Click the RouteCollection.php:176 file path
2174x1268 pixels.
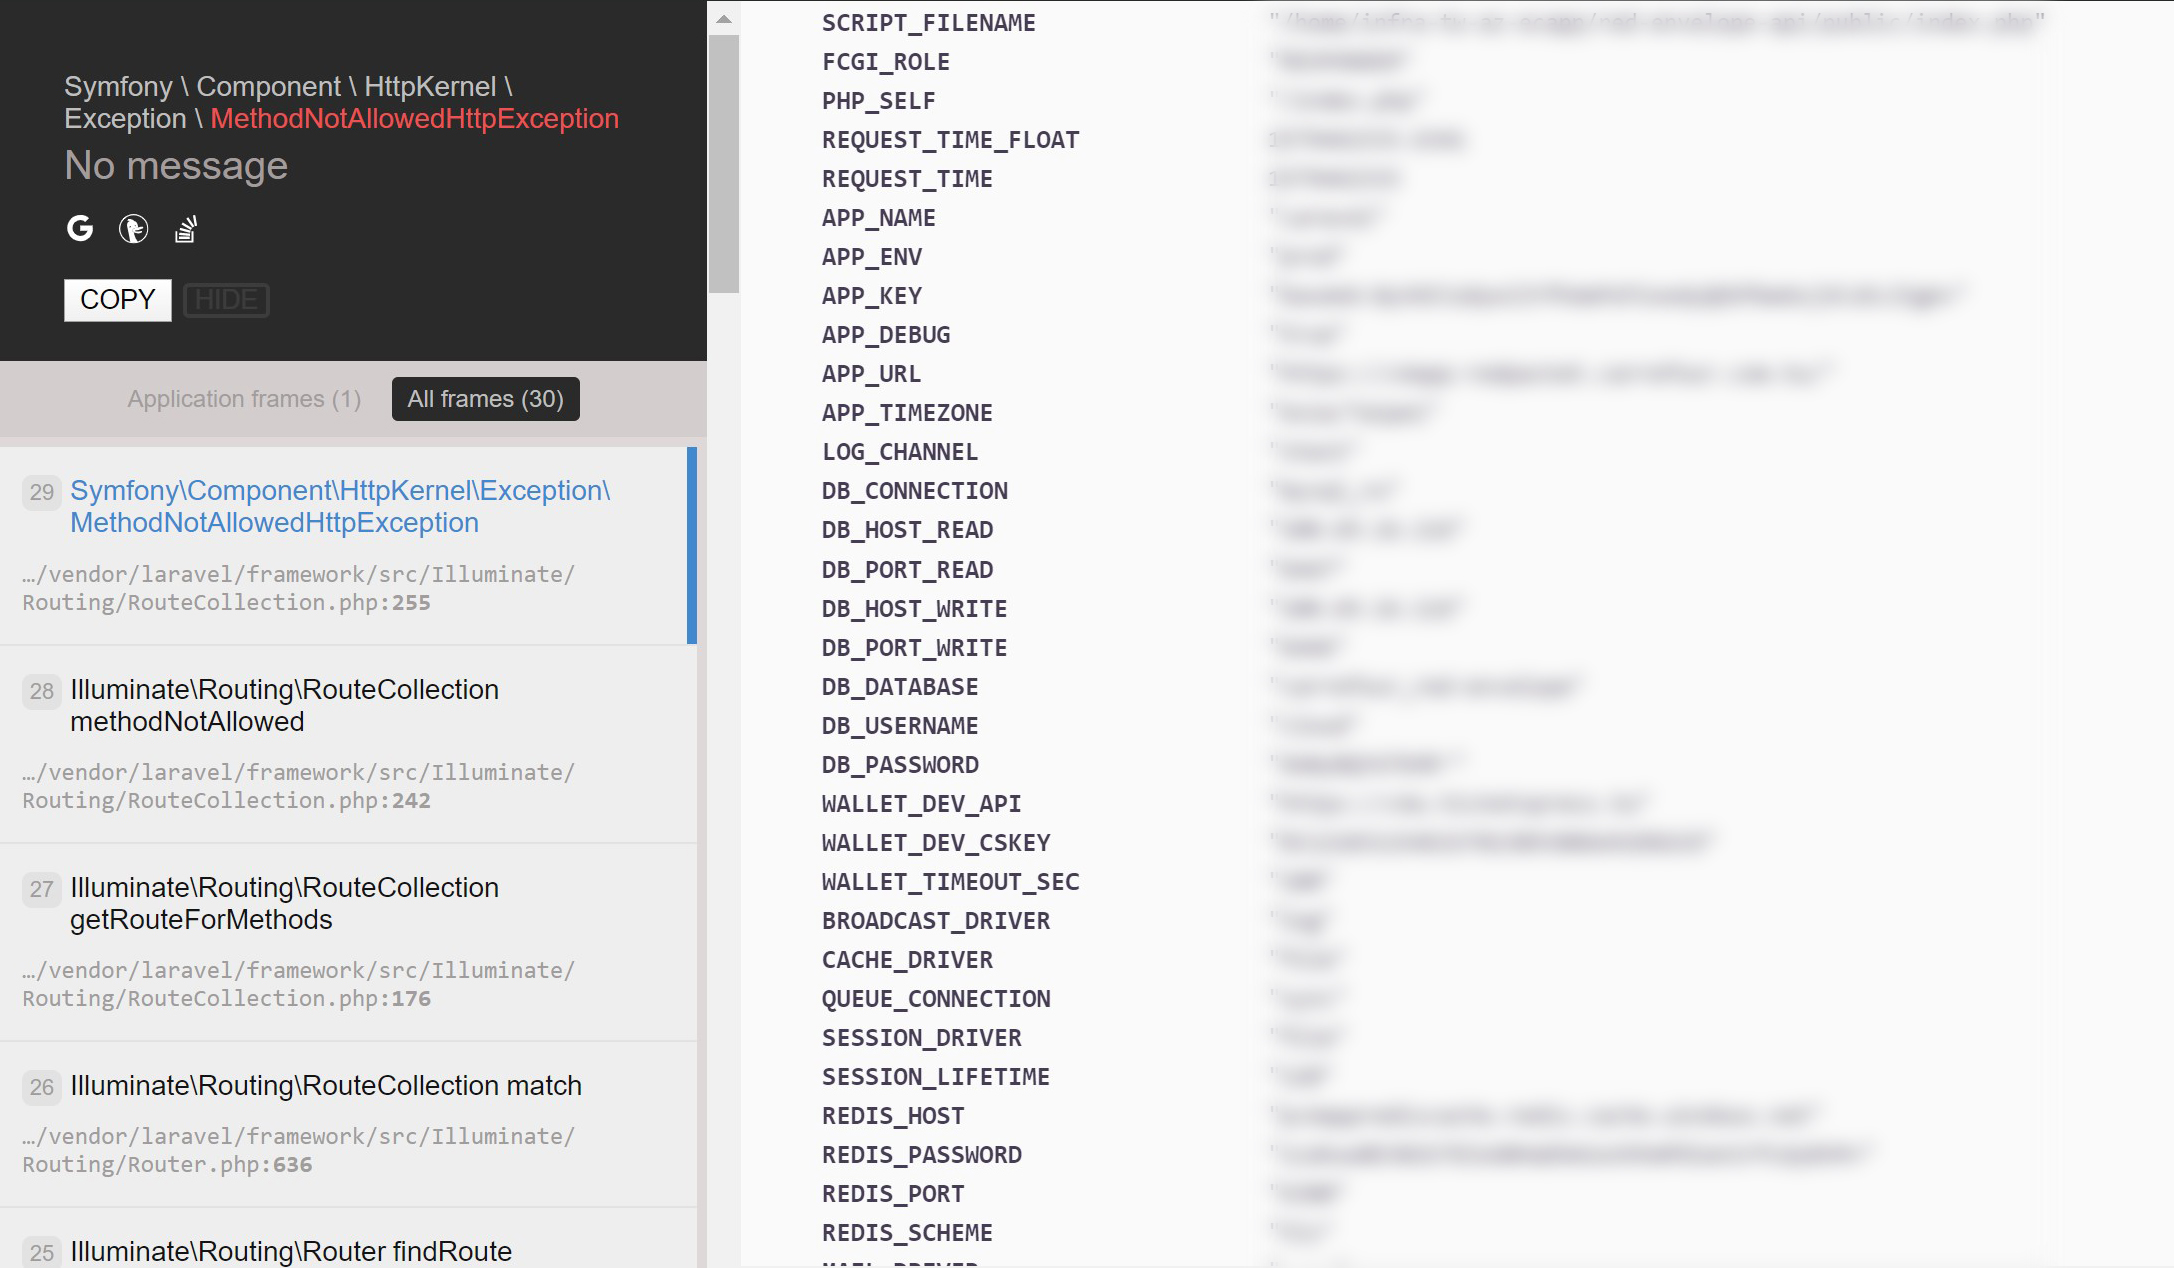pyautogui.click(x=299, y=984)
